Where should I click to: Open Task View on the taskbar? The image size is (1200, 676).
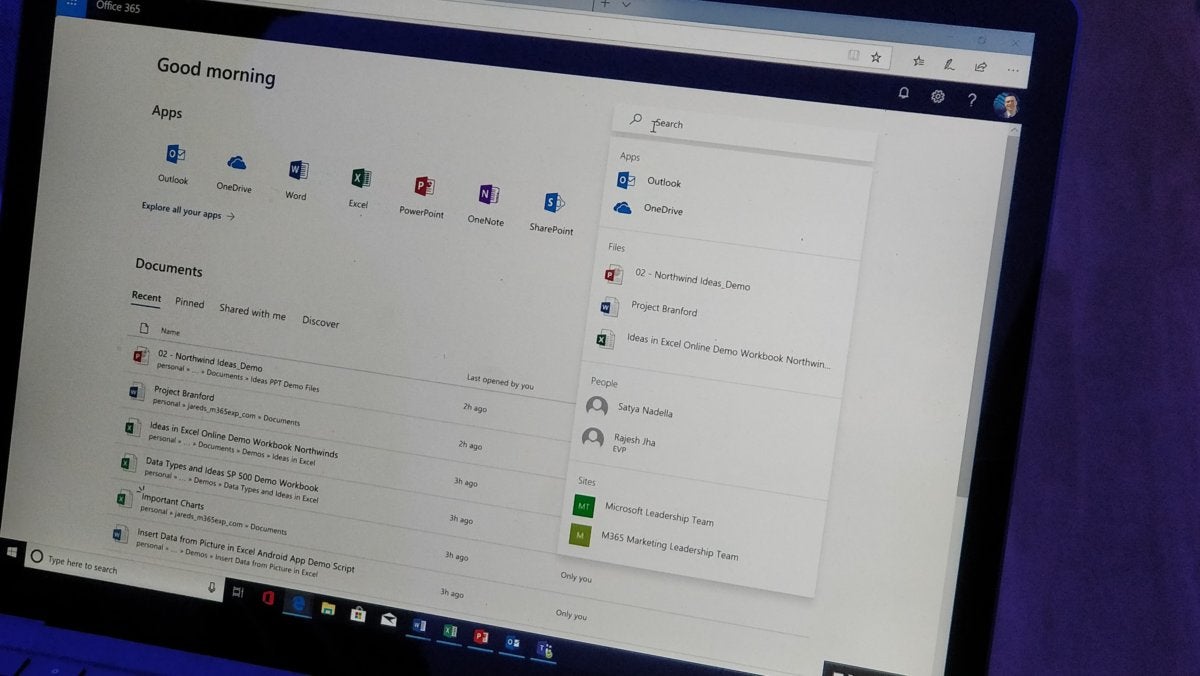[238, 592]
